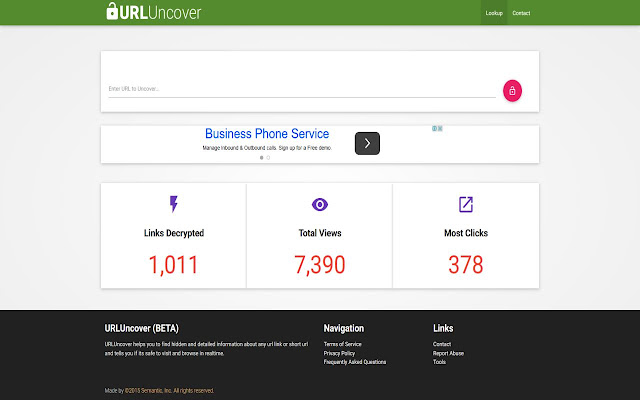Click the eye Total Views icon
The image size is (640, 400).
pyautogui.click(x=320, y=204)
